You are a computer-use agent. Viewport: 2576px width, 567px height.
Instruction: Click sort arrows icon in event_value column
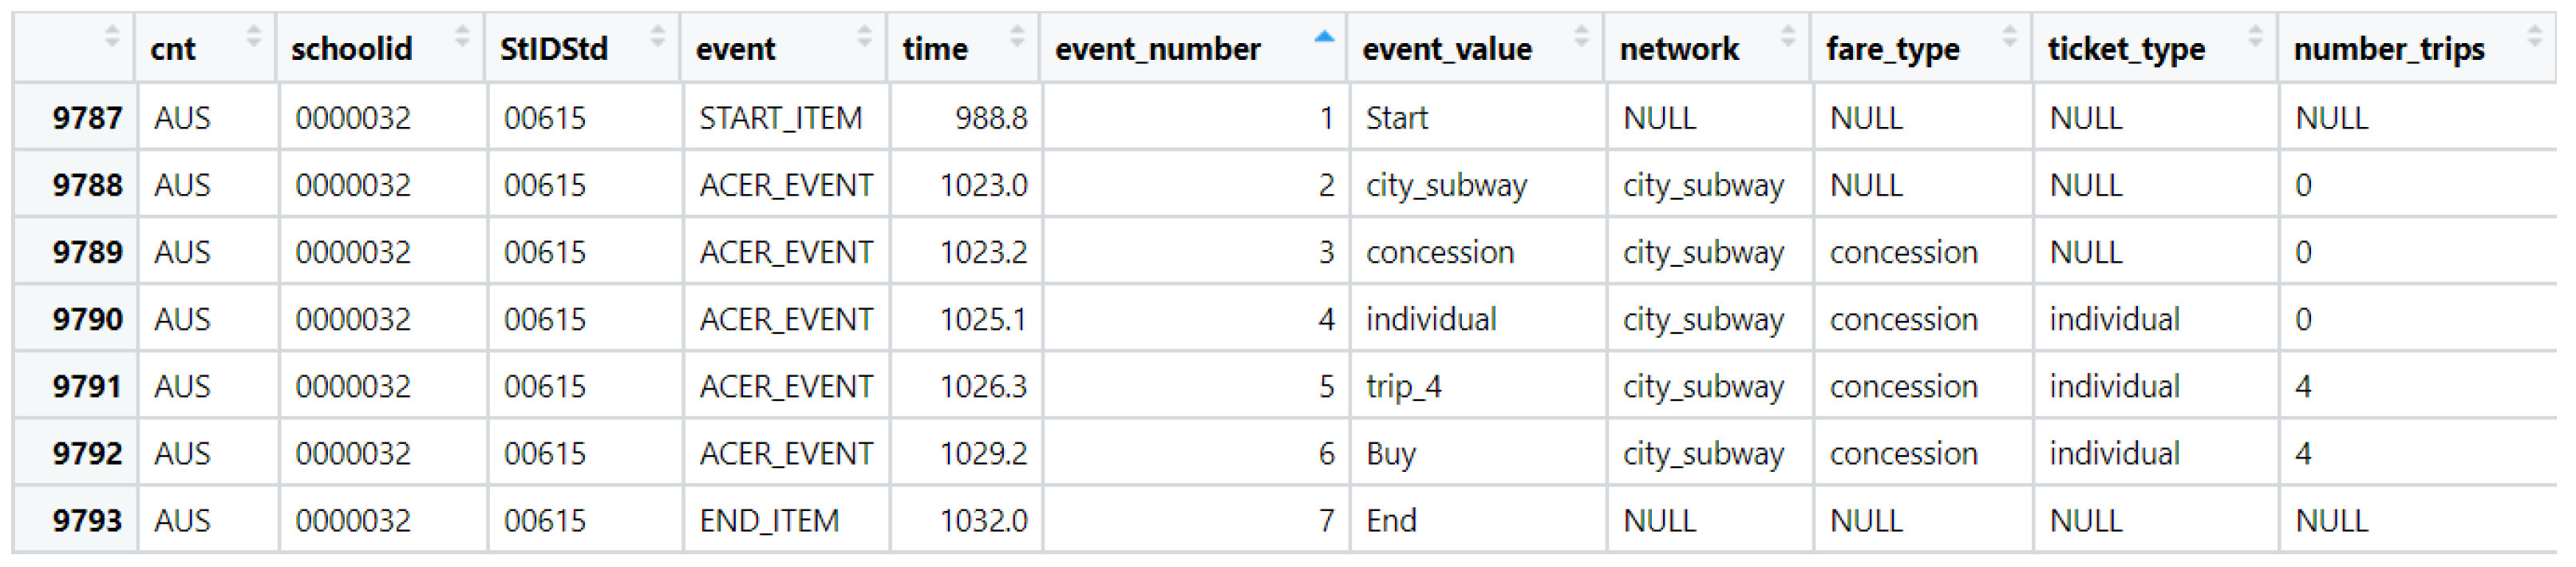coord(1581,37)
